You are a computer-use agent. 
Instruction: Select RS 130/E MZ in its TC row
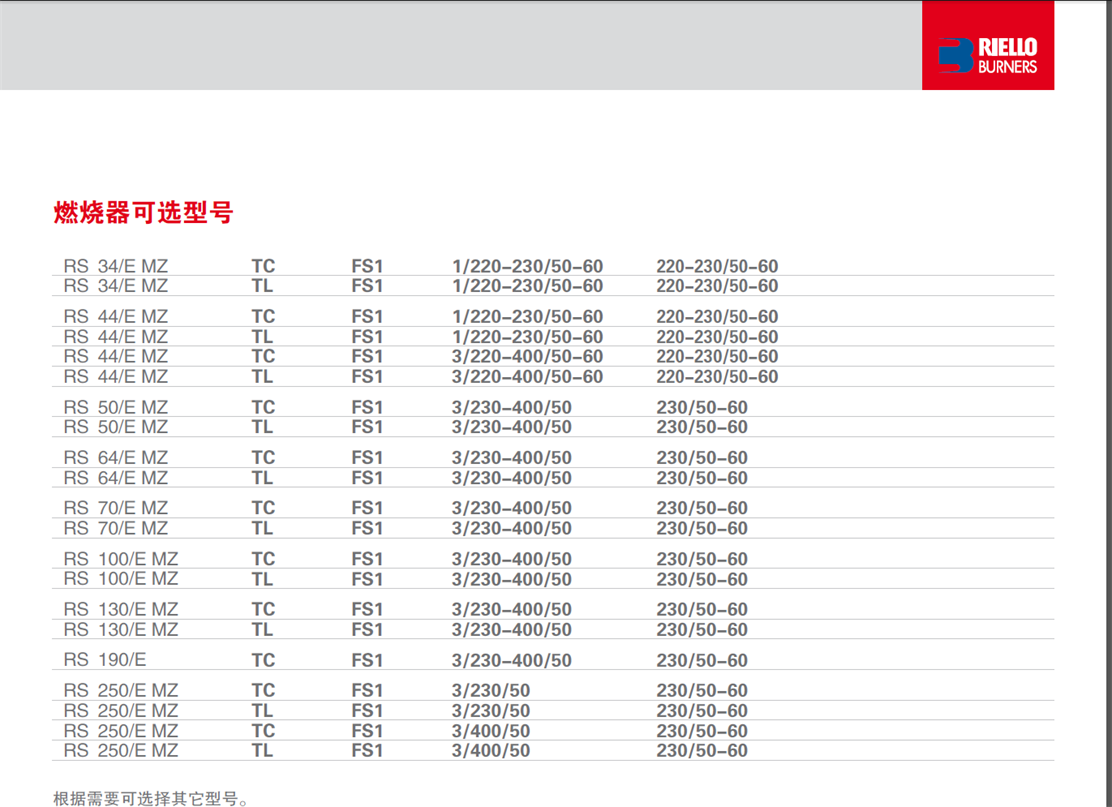pos(121,609)
